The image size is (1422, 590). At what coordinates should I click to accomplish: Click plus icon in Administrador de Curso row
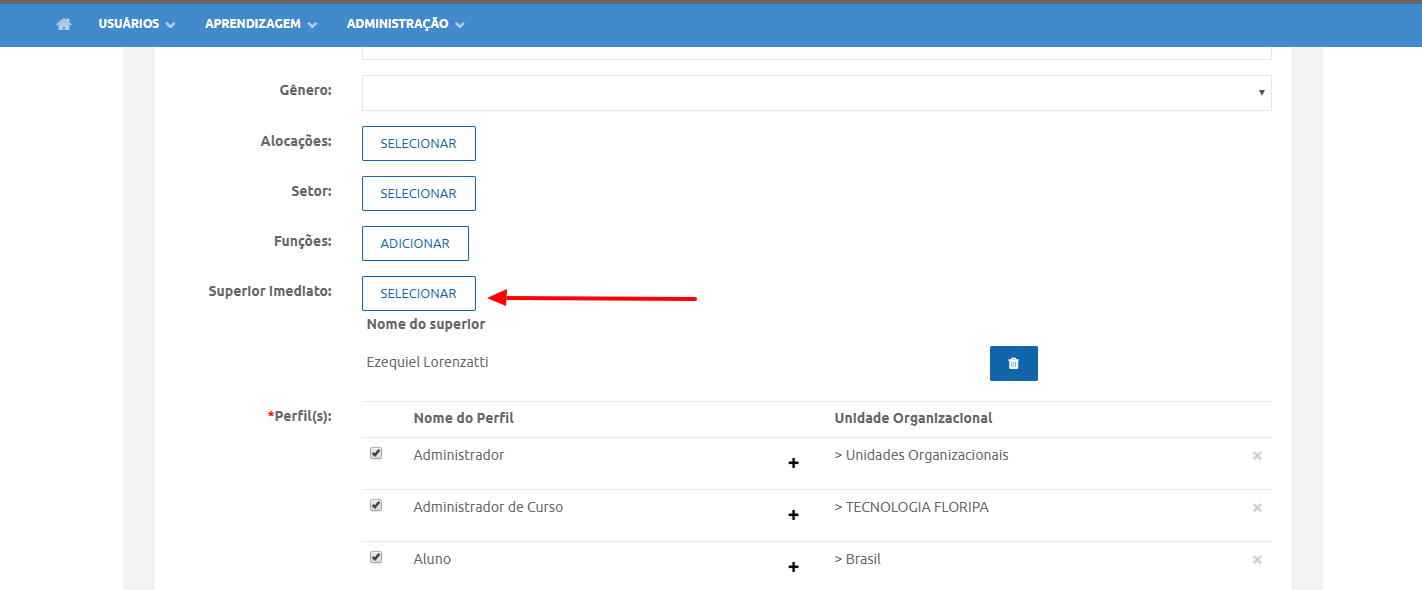[x=793, y=515]
